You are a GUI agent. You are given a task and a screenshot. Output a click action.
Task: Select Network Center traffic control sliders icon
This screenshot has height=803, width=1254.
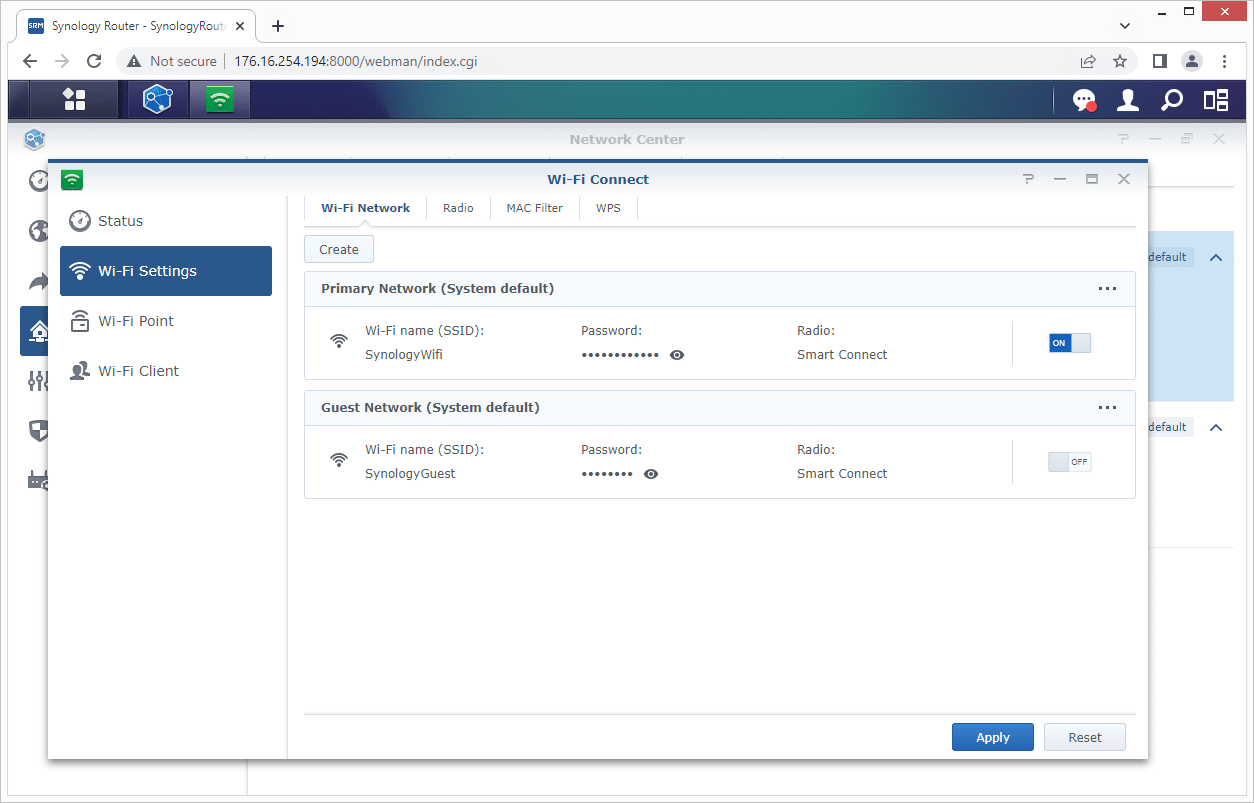click(x=38, y=380)
